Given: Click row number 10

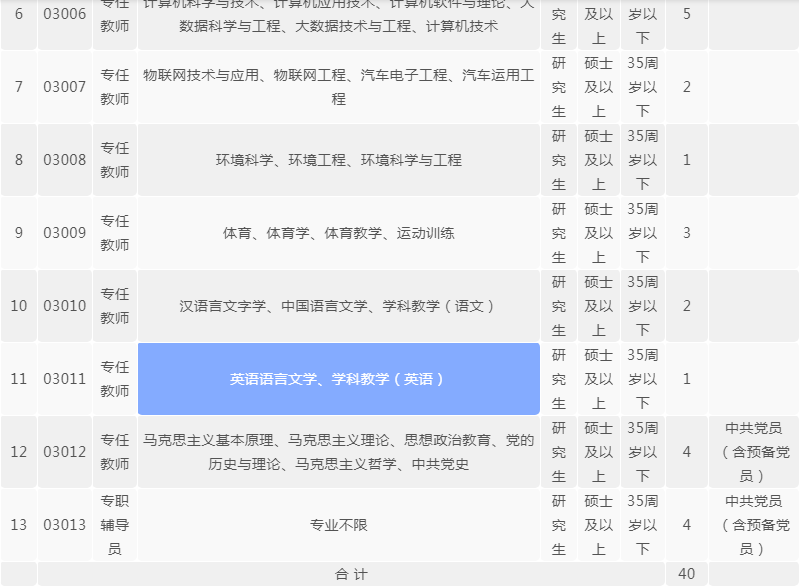Looking at the screenshot, I should click(19, 306).
